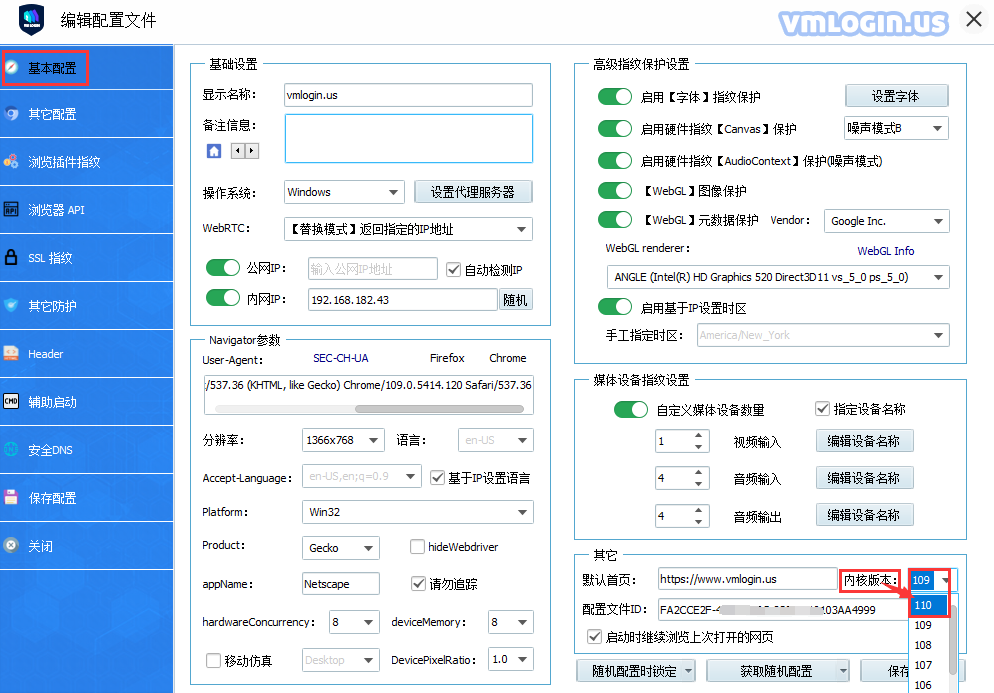Click the 设置代理服务器 button
994x693 pixels.
pos(473,192)
